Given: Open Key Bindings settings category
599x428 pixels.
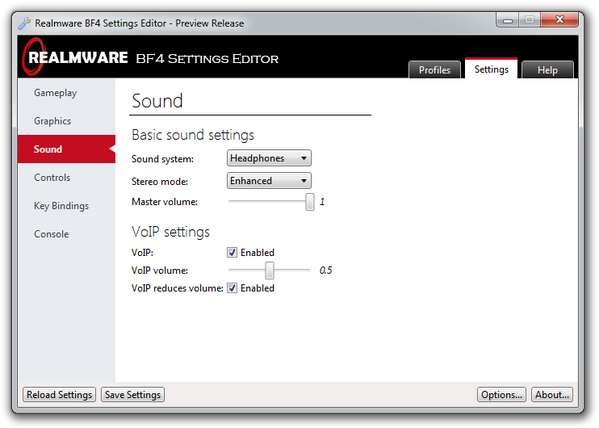Looking at the screenshot, I should pyautogui.click(x=66, y=206).
